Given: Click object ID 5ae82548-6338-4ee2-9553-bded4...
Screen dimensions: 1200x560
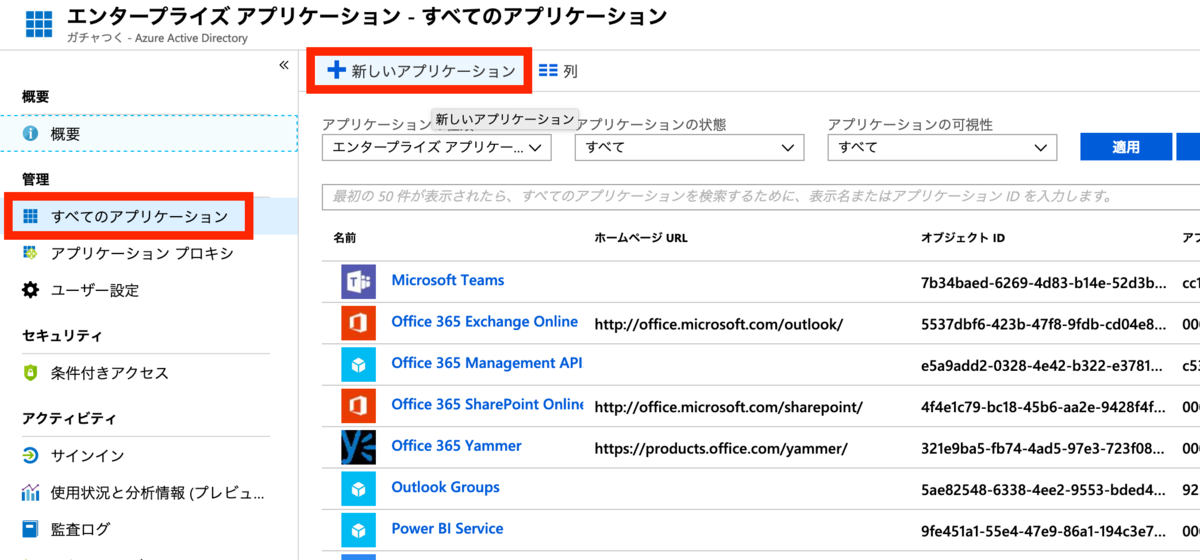Looking at the screenshot, I should coord(1043,491).
